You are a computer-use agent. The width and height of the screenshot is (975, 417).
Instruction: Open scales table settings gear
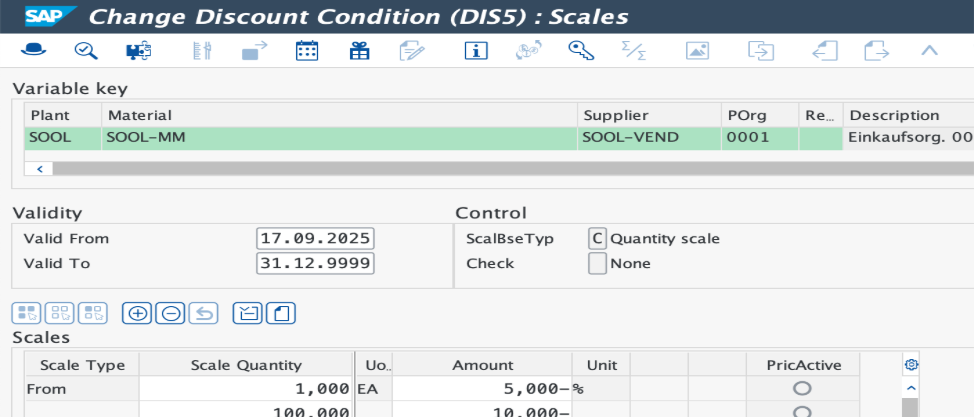910,365
